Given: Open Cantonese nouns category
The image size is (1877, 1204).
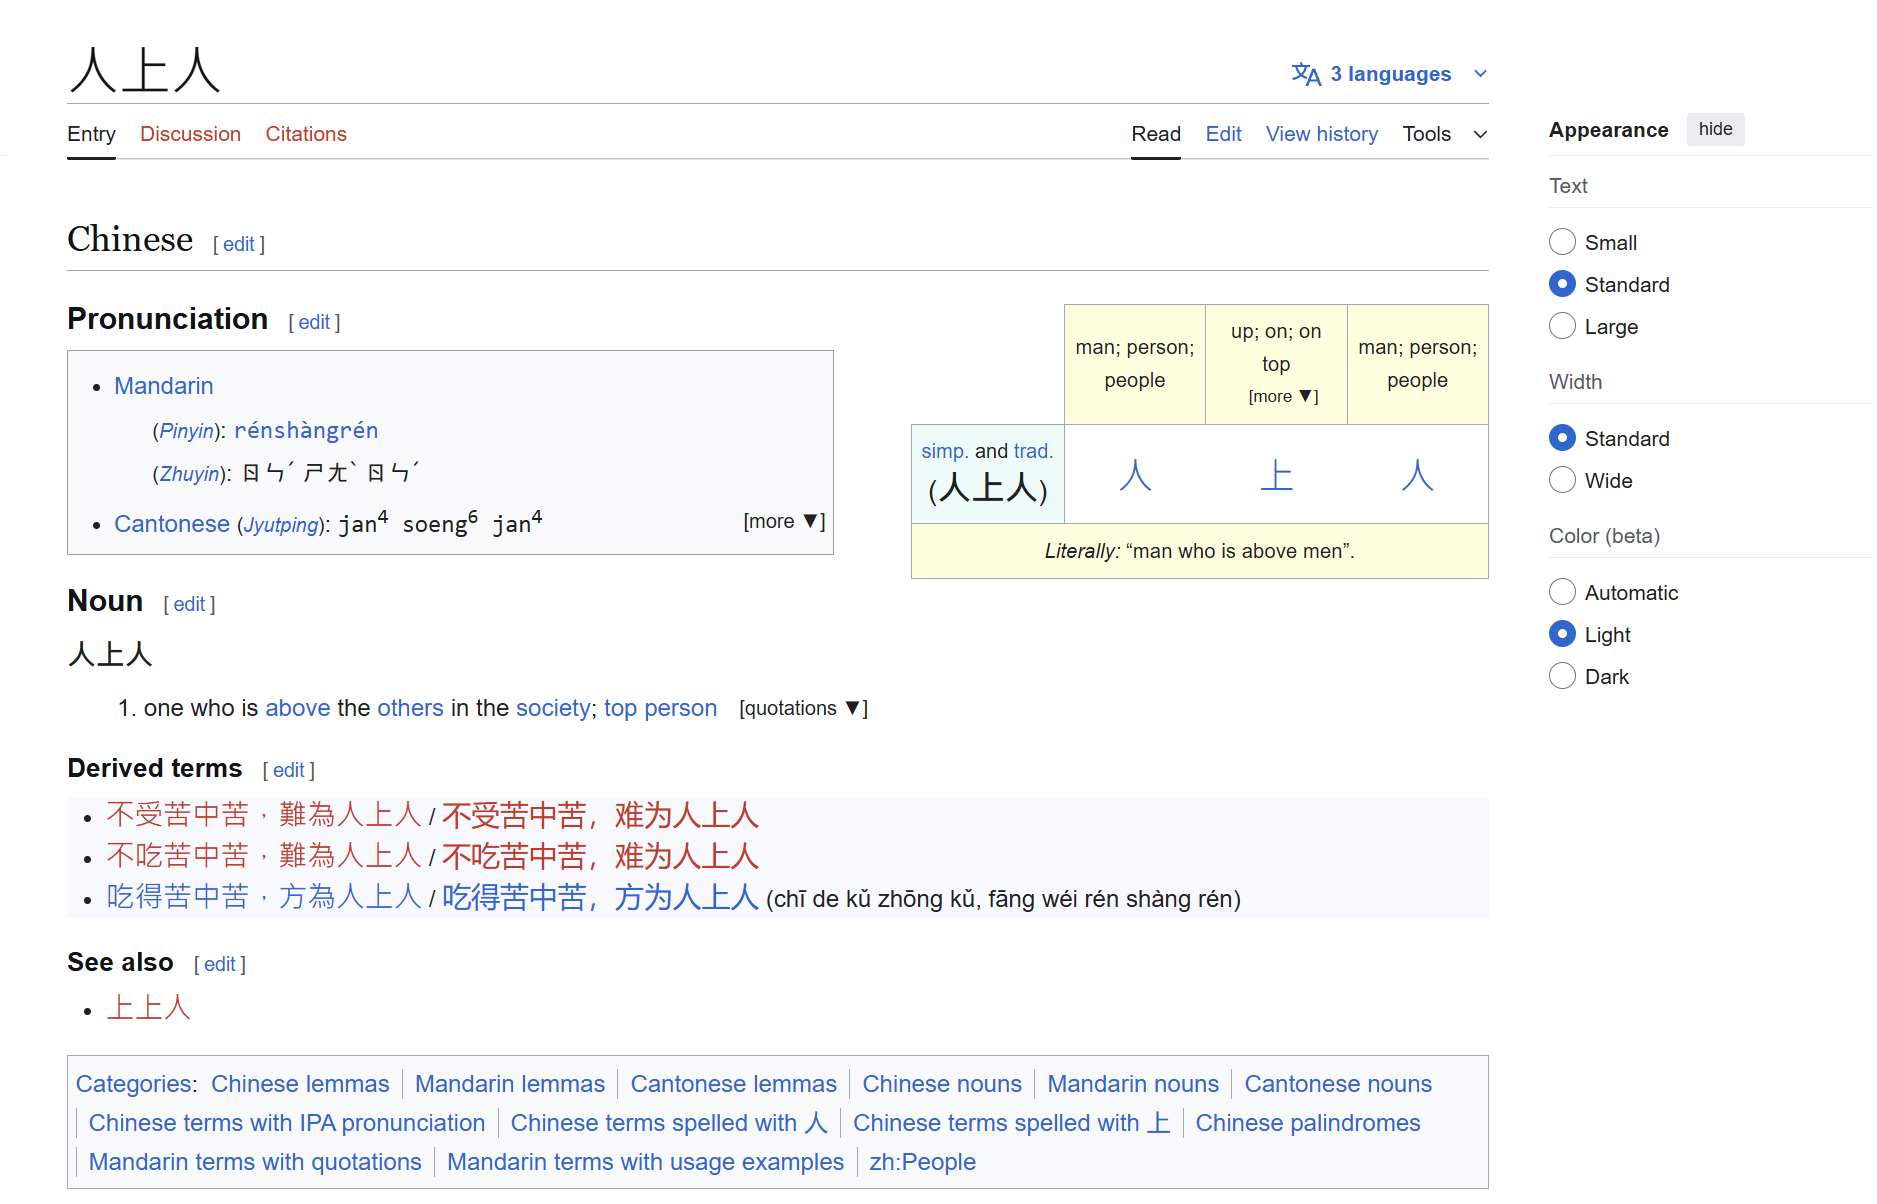Looking at the screenshot, I should pyautogui.click(x=1338, y=1084).
